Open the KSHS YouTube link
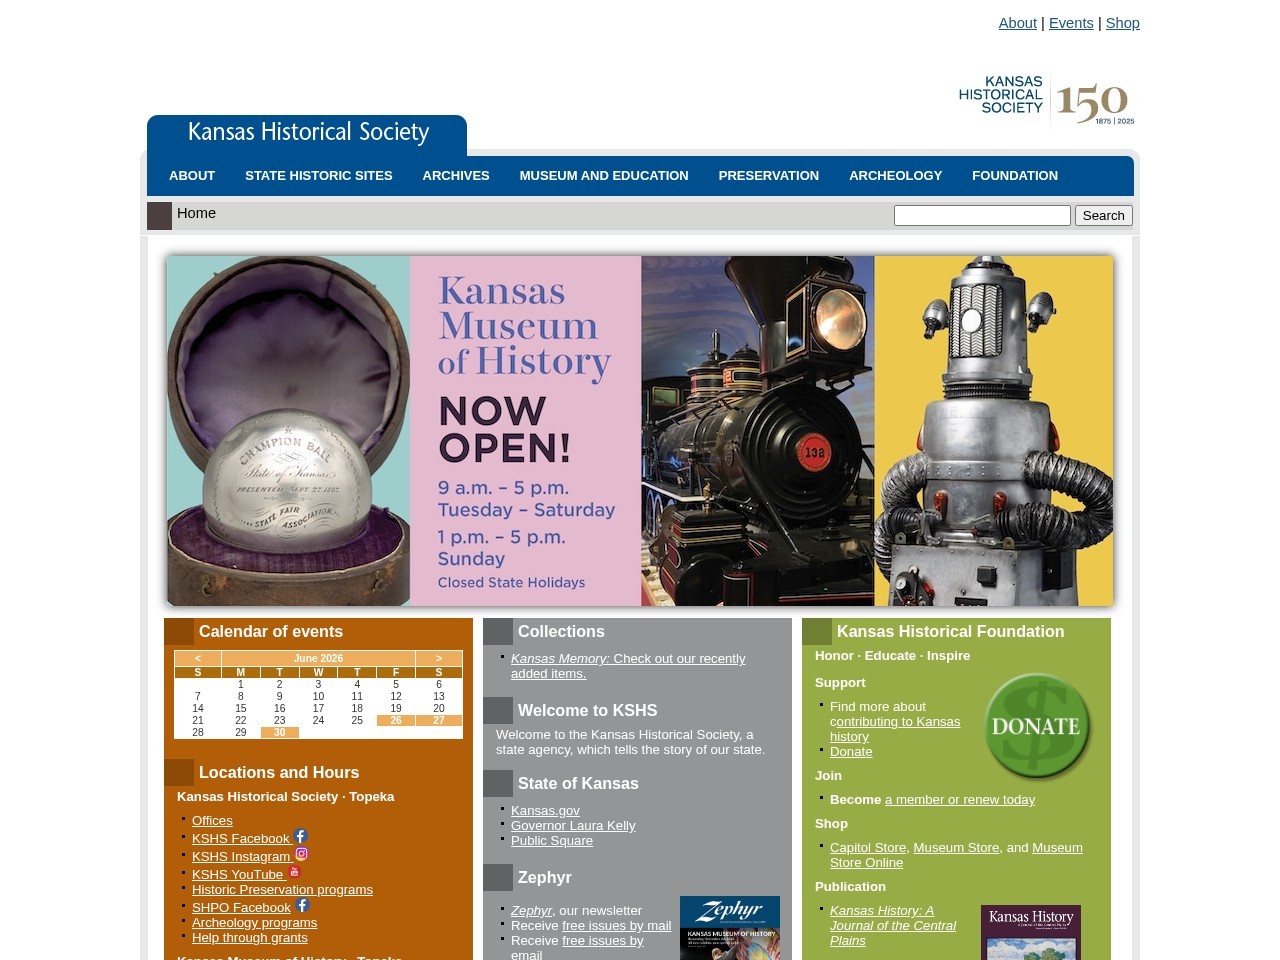The width and height of the screenshot is (1280, 960). 238,875
